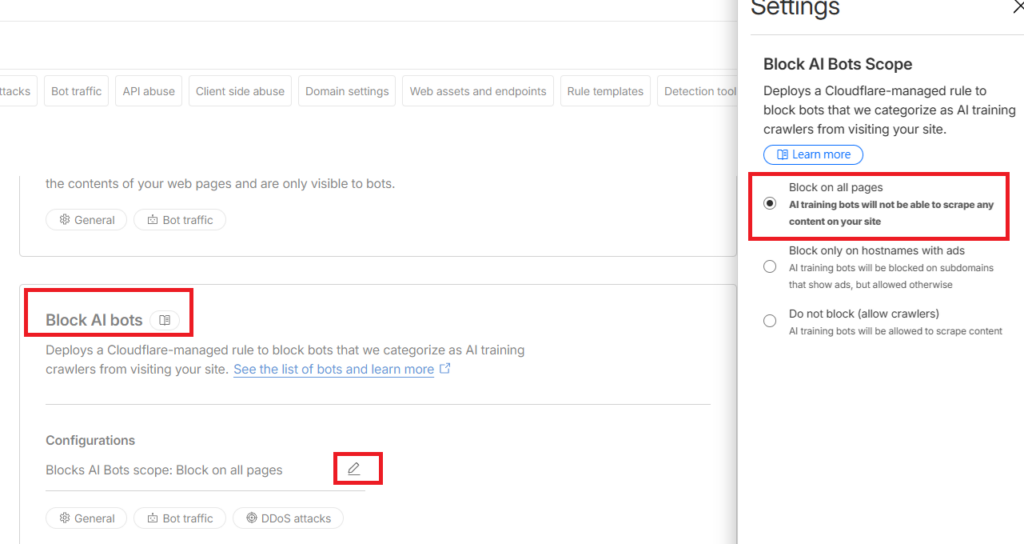Screen dimensions: 1024x544
Task: Click the Bot traffic tag in the upper card
Action: (x=180, y=220)
